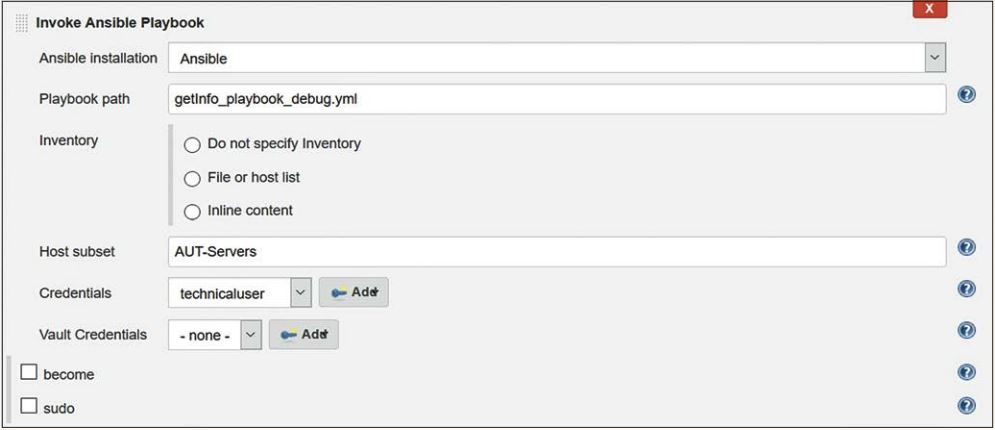This screenshot has height=430, width=995.
Task: Open help for Playbook path field
Action: click(x=966, y=95)
